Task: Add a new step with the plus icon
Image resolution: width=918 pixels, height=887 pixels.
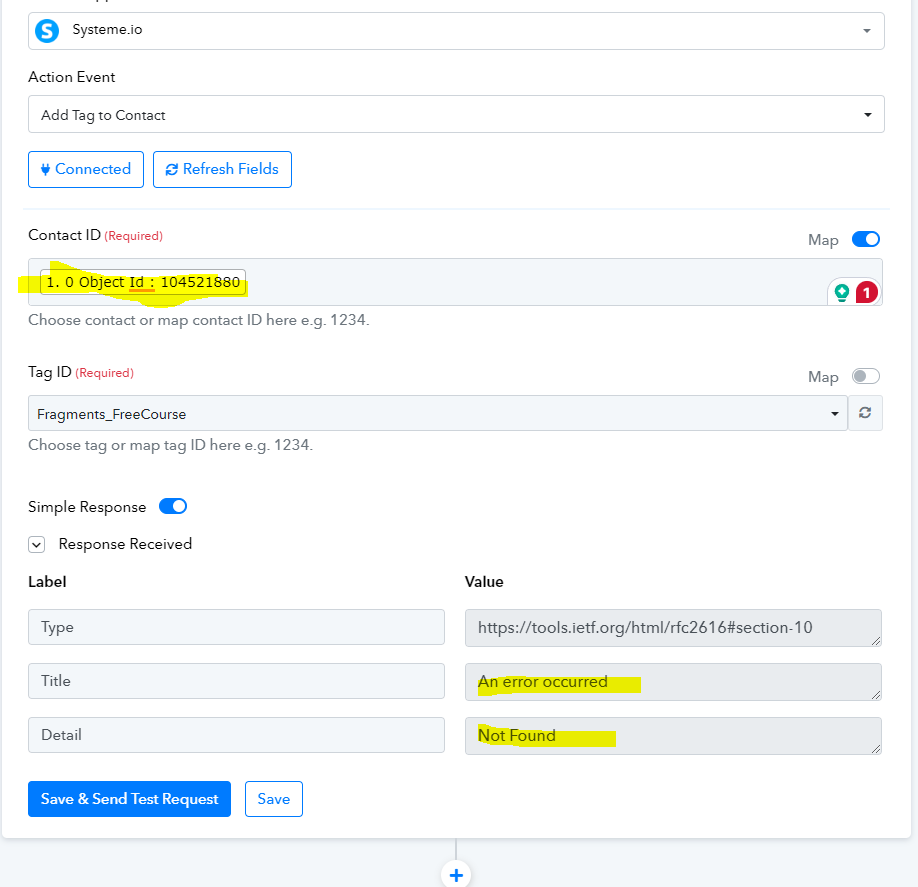Action: click(x=456, y=875)
